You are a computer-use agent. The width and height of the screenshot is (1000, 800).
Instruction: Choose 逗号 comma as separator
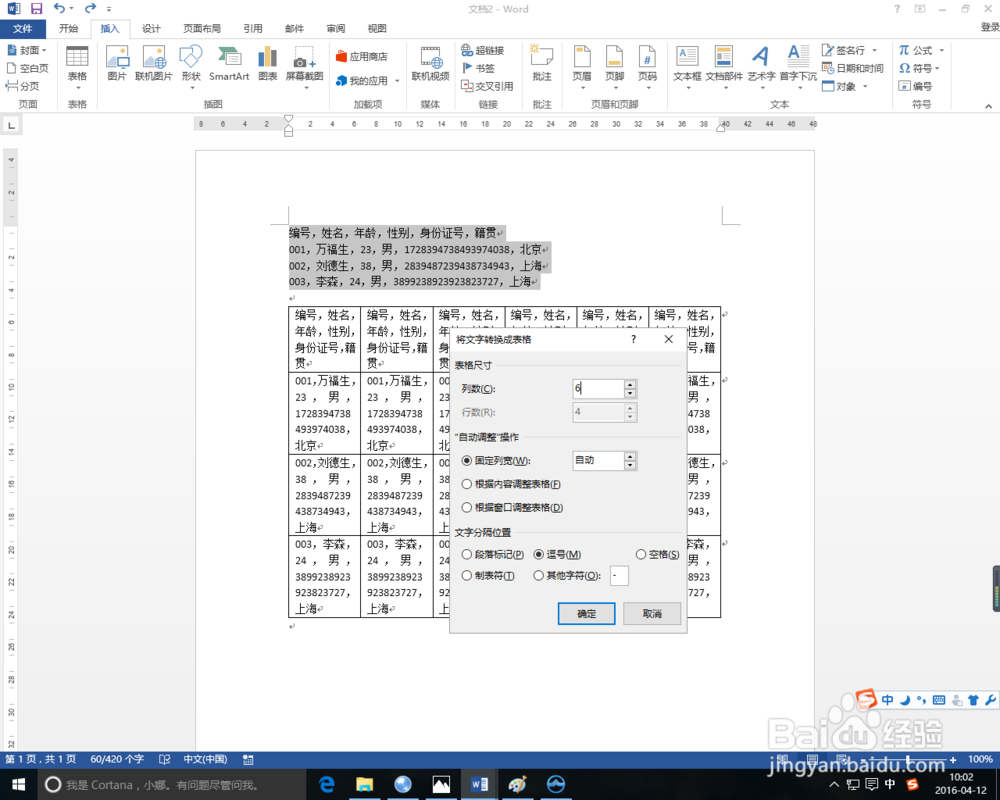click(539, 554)
